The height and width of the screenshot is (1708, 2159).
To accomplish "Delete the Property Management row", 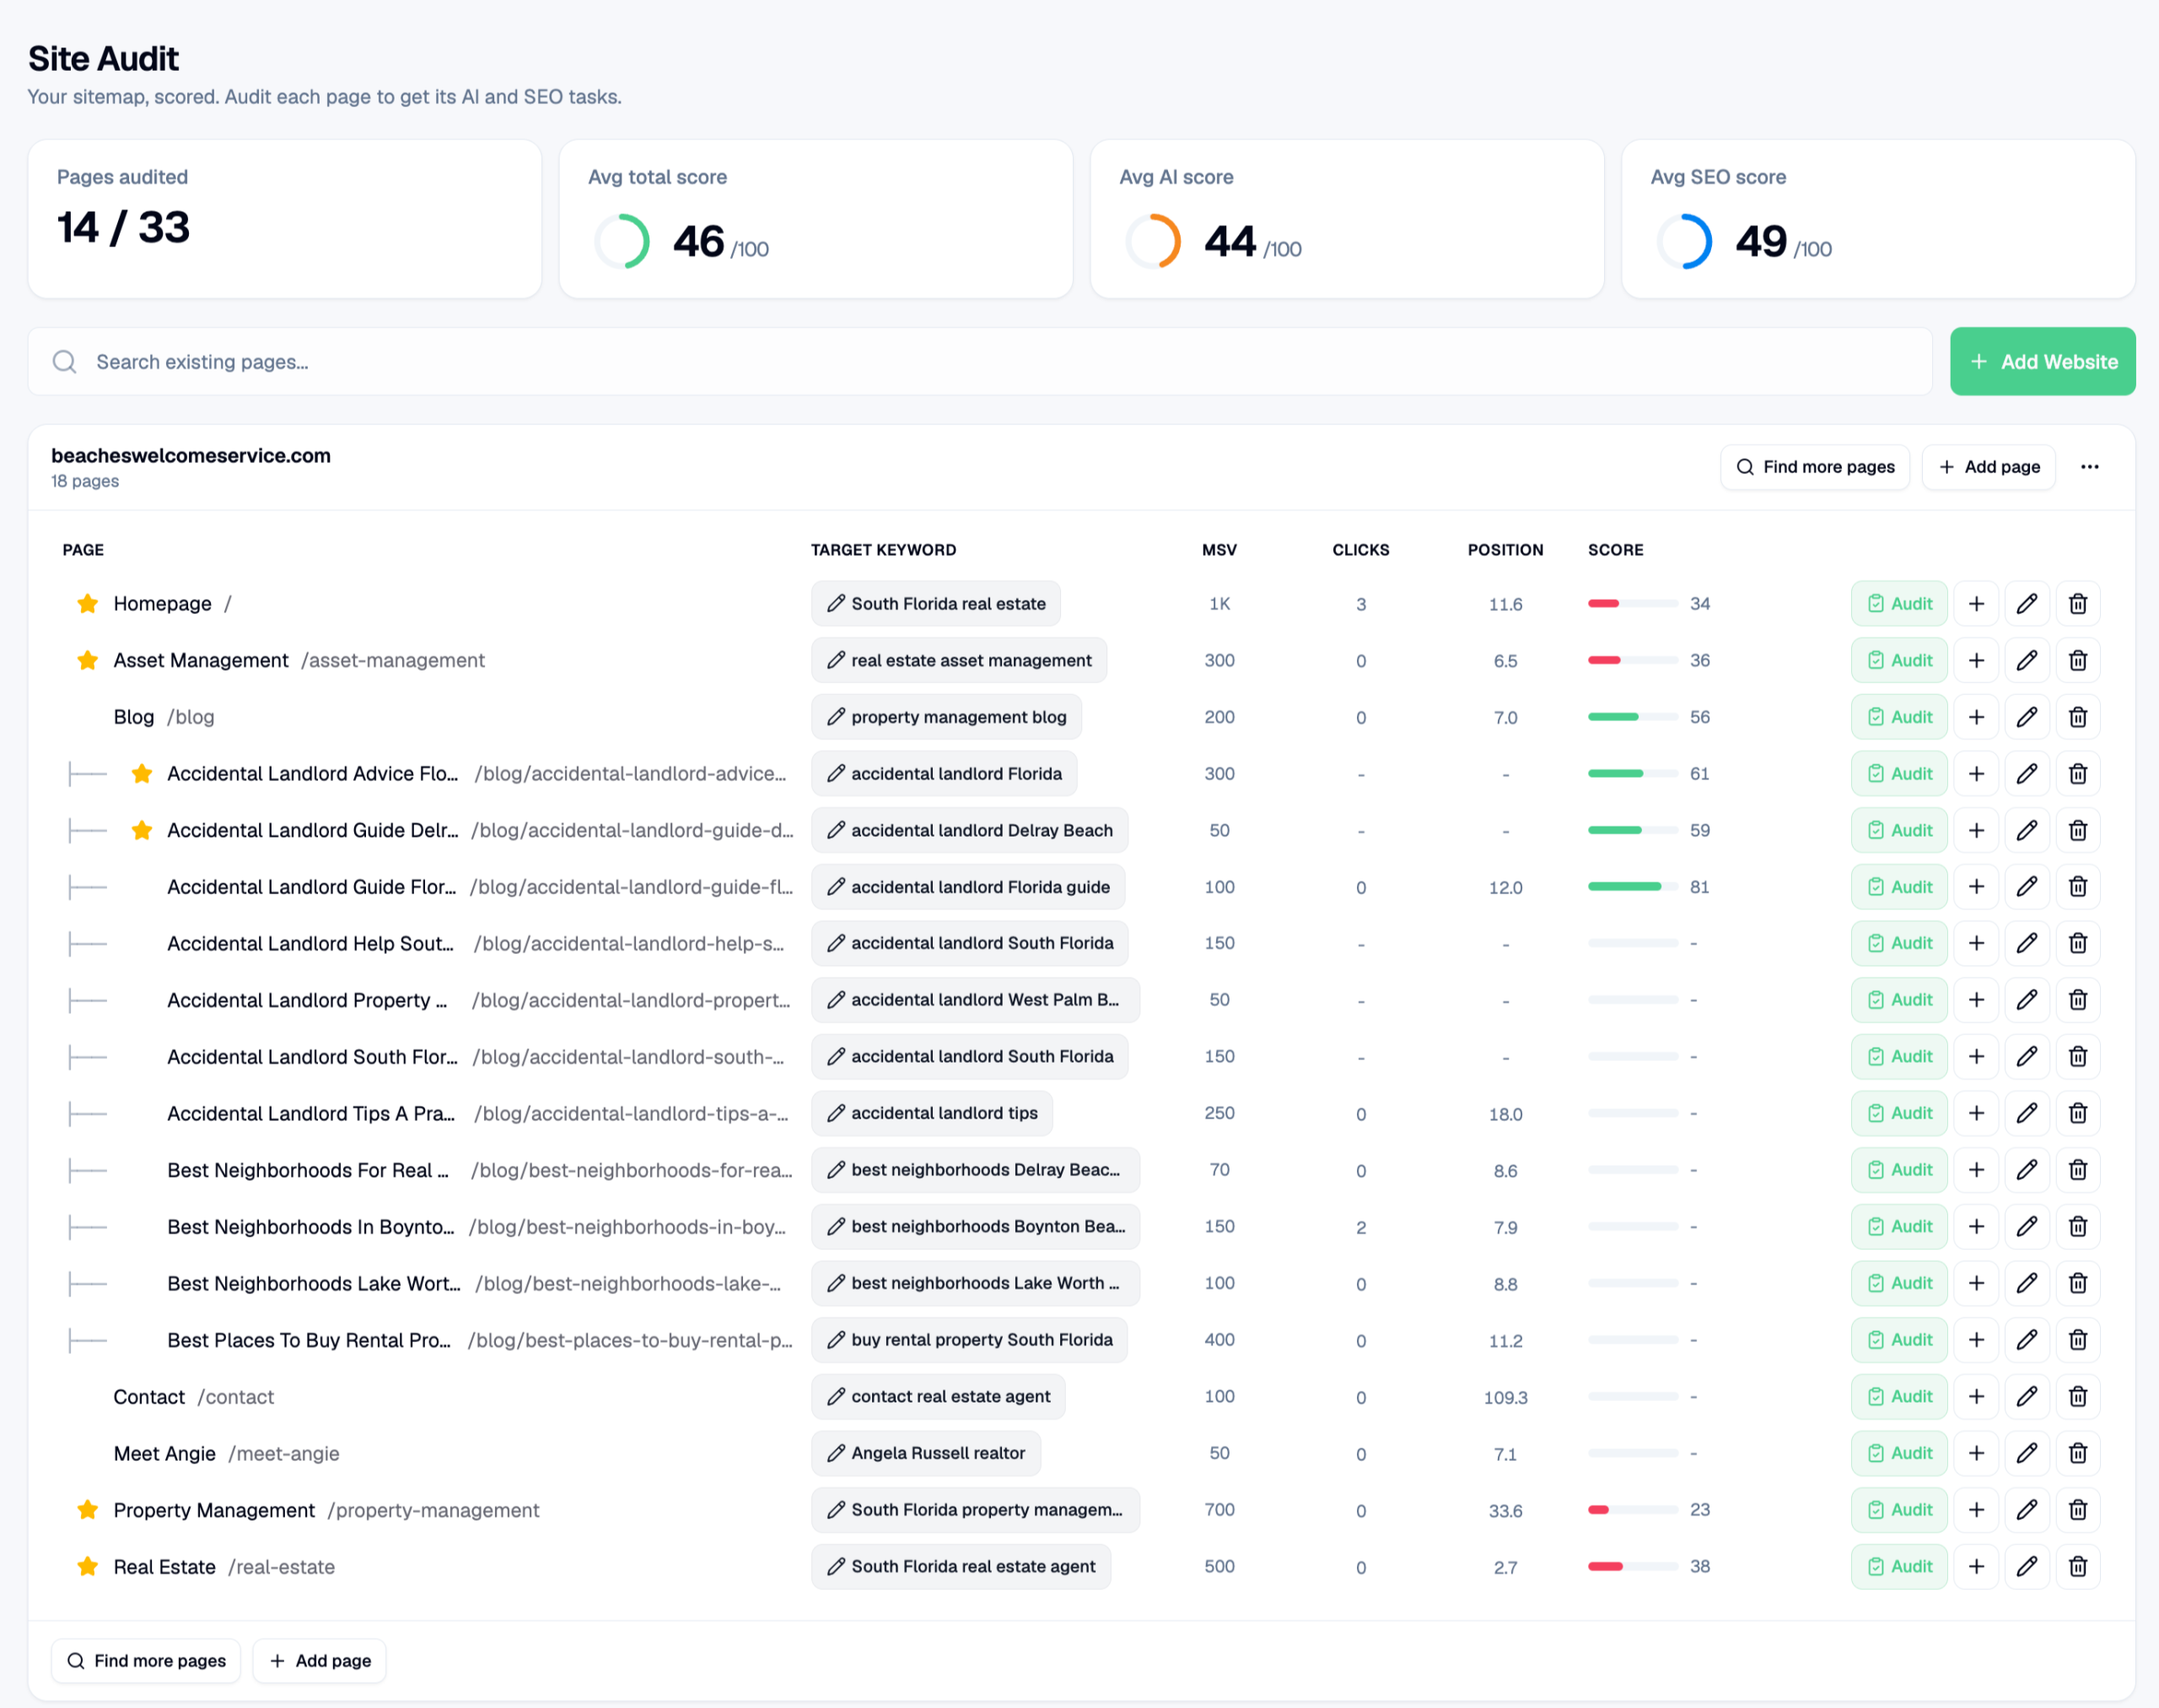I will [2077, 1510].
